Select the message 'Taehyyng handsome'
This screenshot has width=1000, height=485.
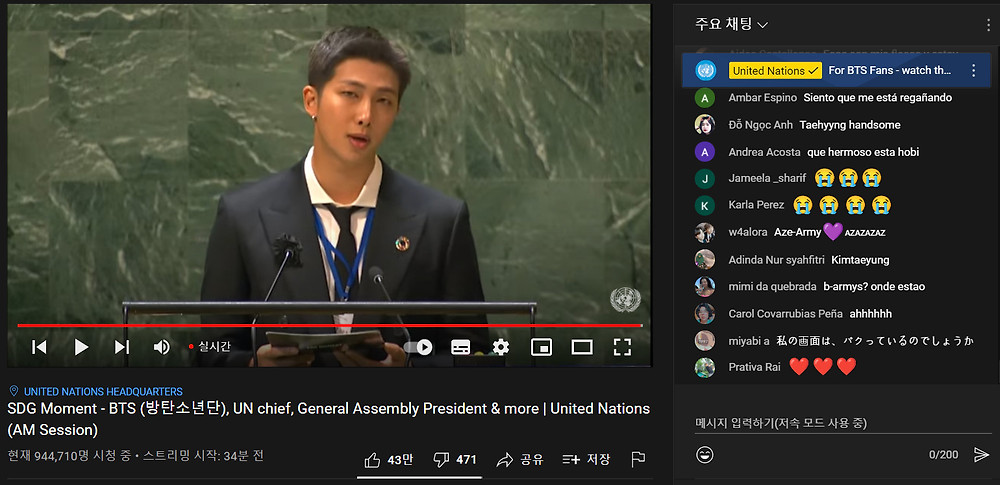[849, 125]
